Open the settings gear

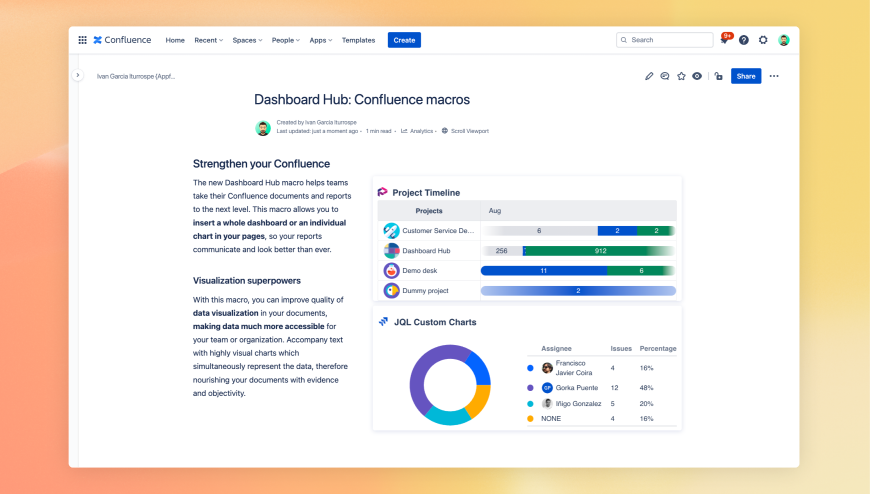tap(763, 40)
